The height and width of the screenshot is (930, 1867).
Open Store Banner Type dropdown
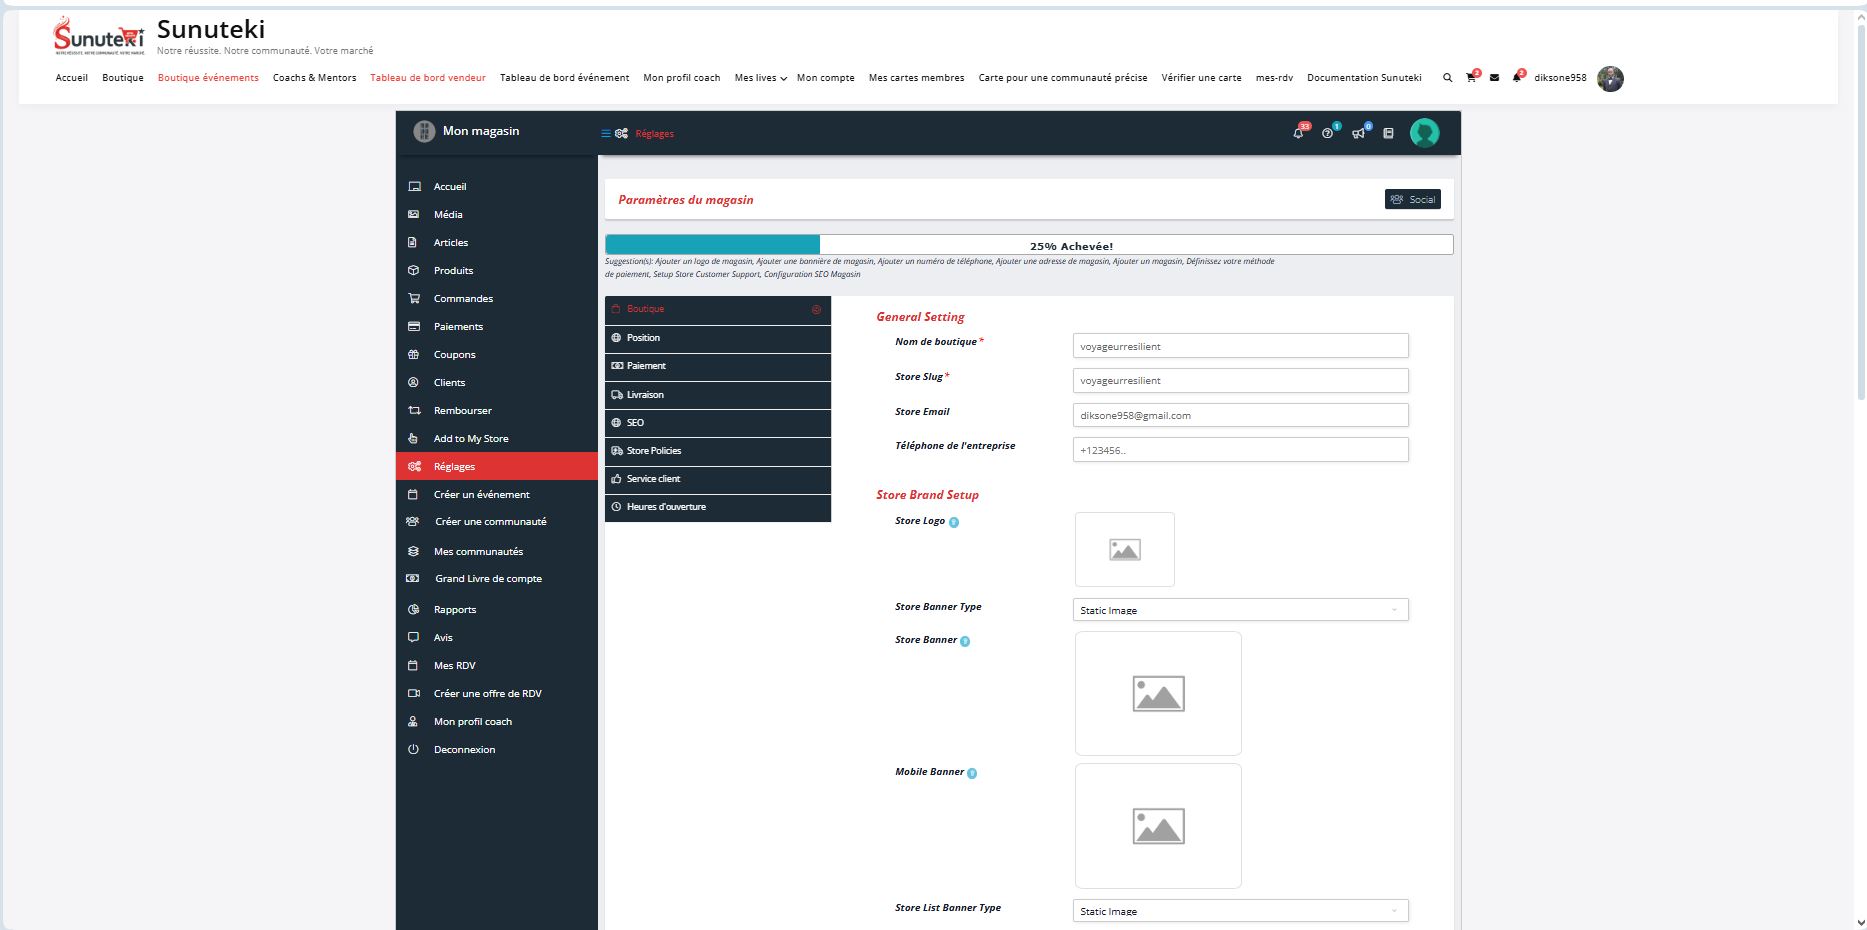click(x=1240, y=610)
